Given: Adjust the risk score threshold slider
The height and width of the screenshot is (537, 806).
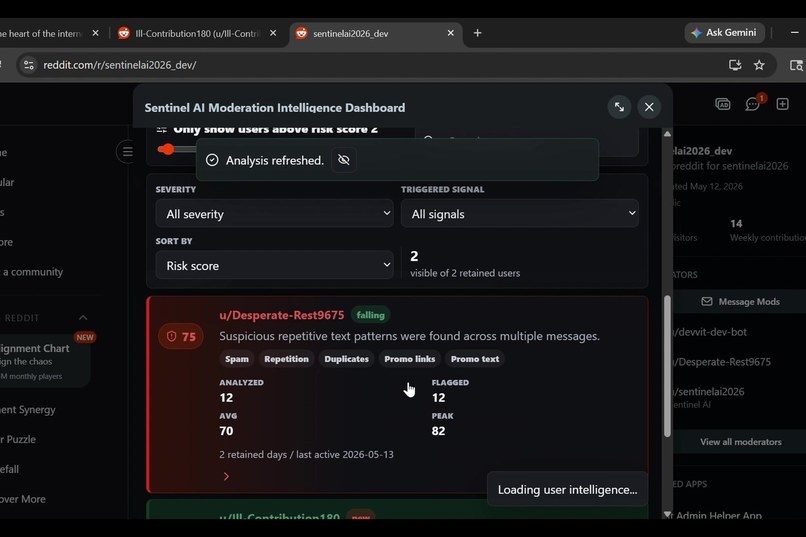Looking at the screenshot, I should click(166, 150).
